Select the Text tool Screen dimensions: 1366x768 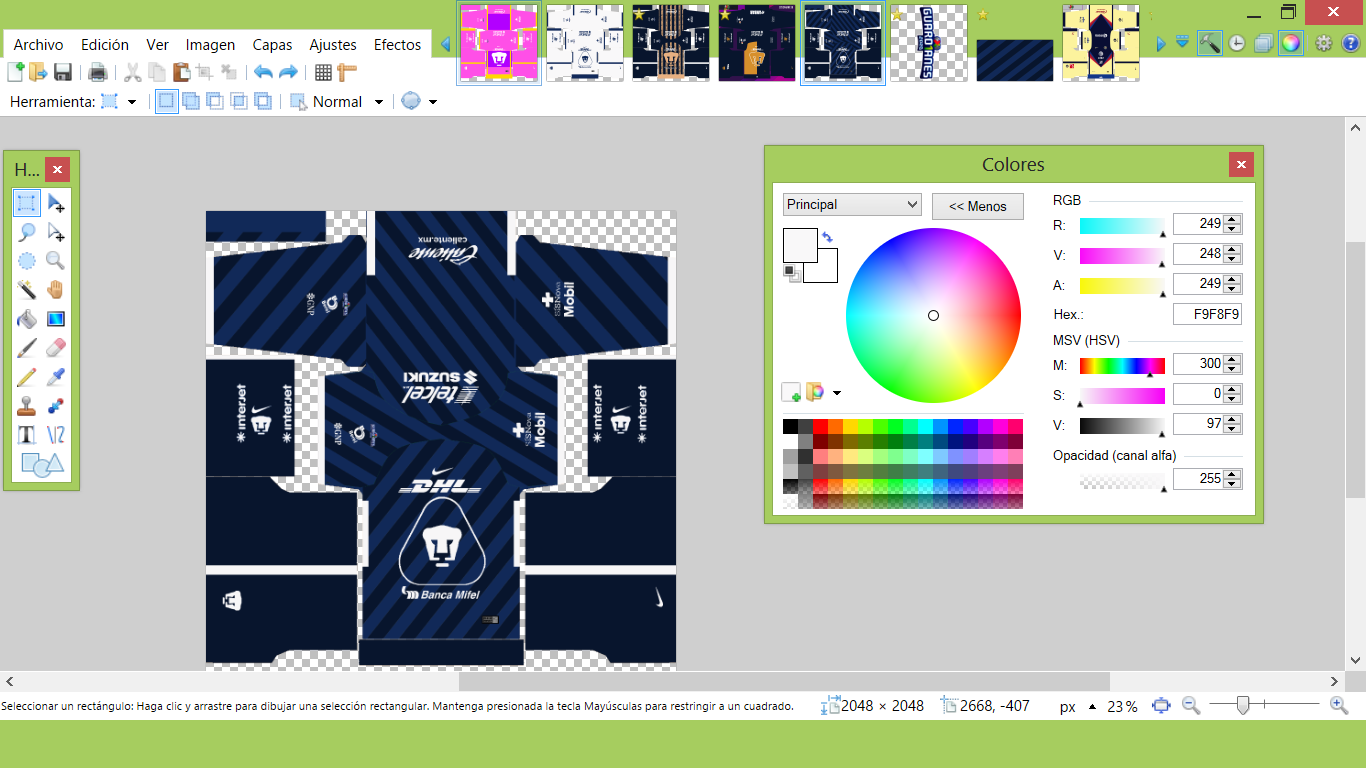coord(27,435)
